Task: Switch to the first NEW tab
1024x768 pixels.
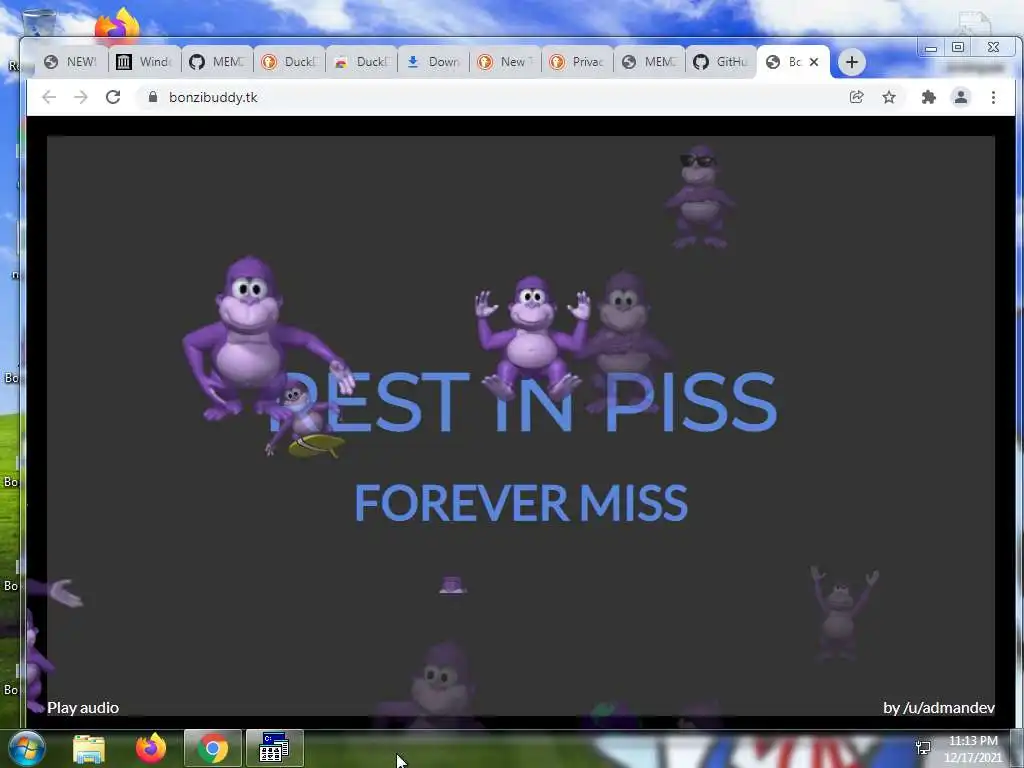Action: click(x=72, y=62)
